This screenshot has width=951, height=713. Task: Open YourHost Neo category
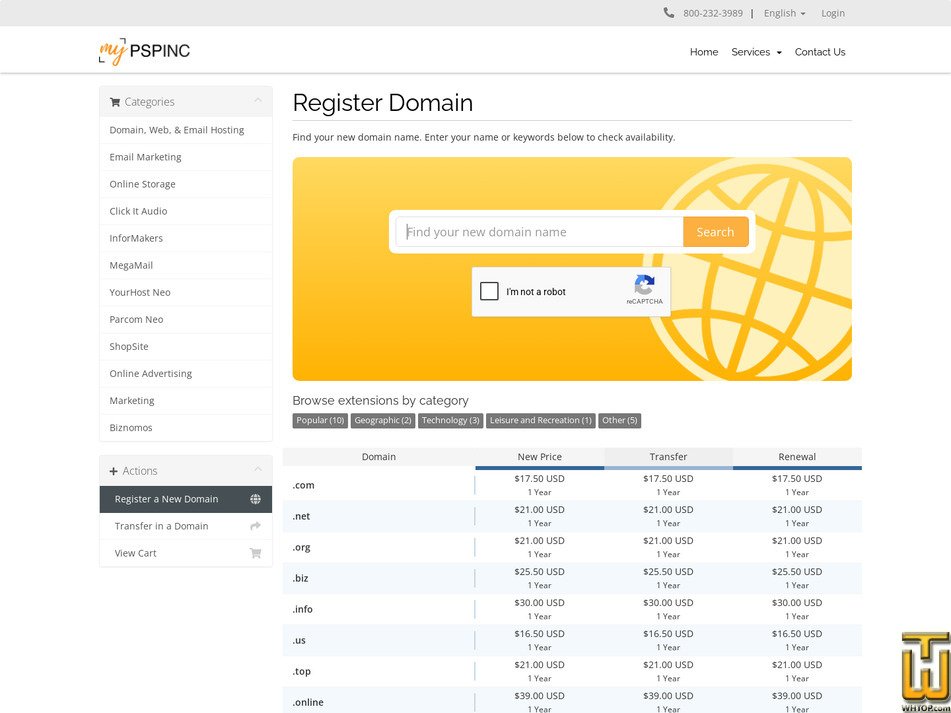[x=186, y=292]
